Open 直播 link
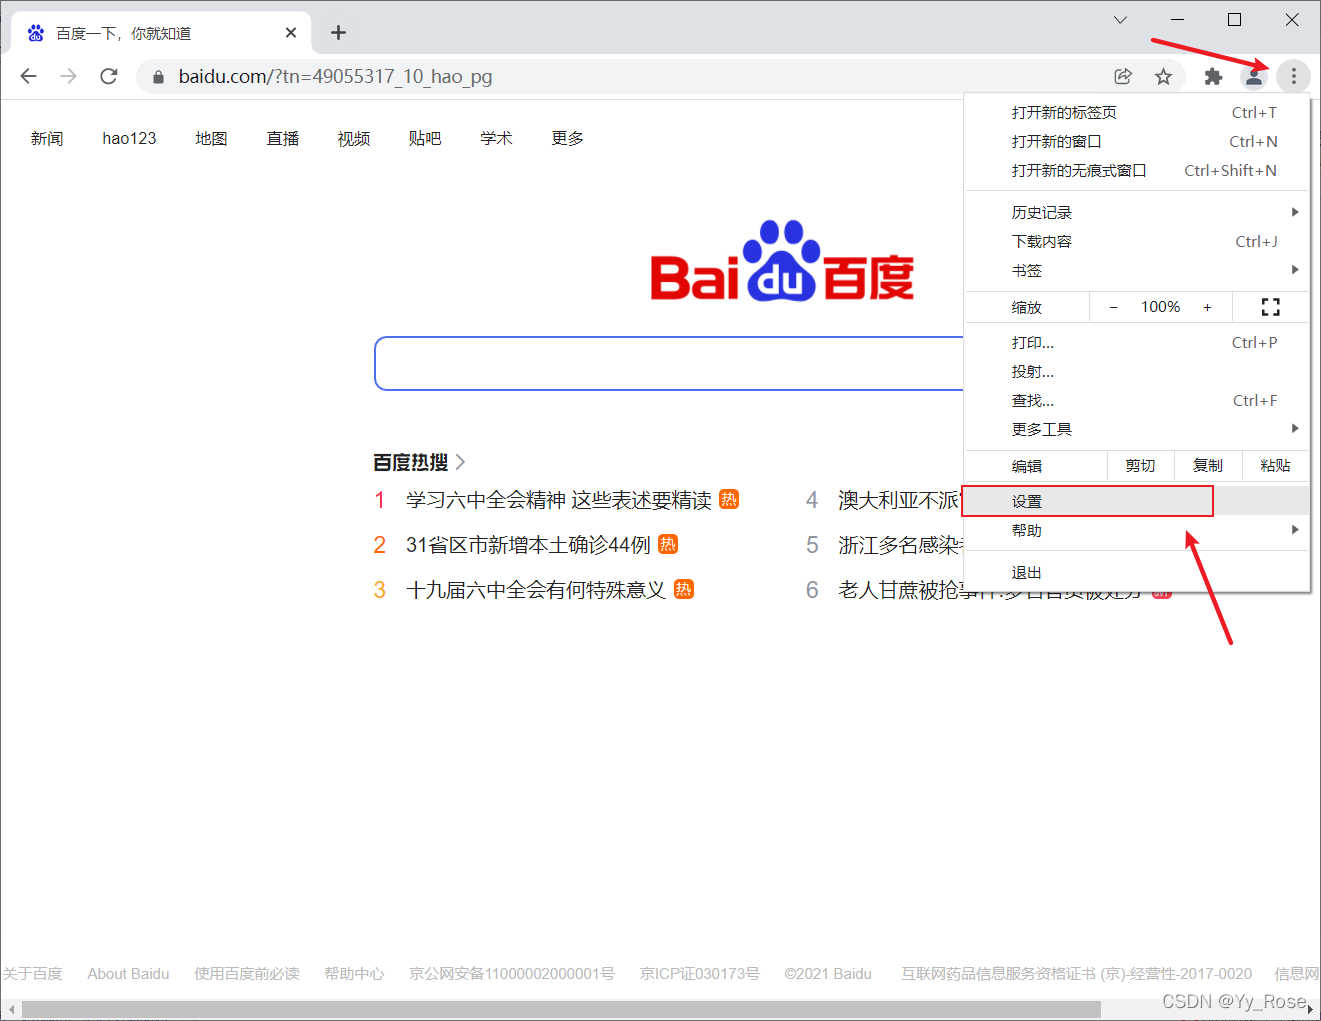 [x=283, y=138]
